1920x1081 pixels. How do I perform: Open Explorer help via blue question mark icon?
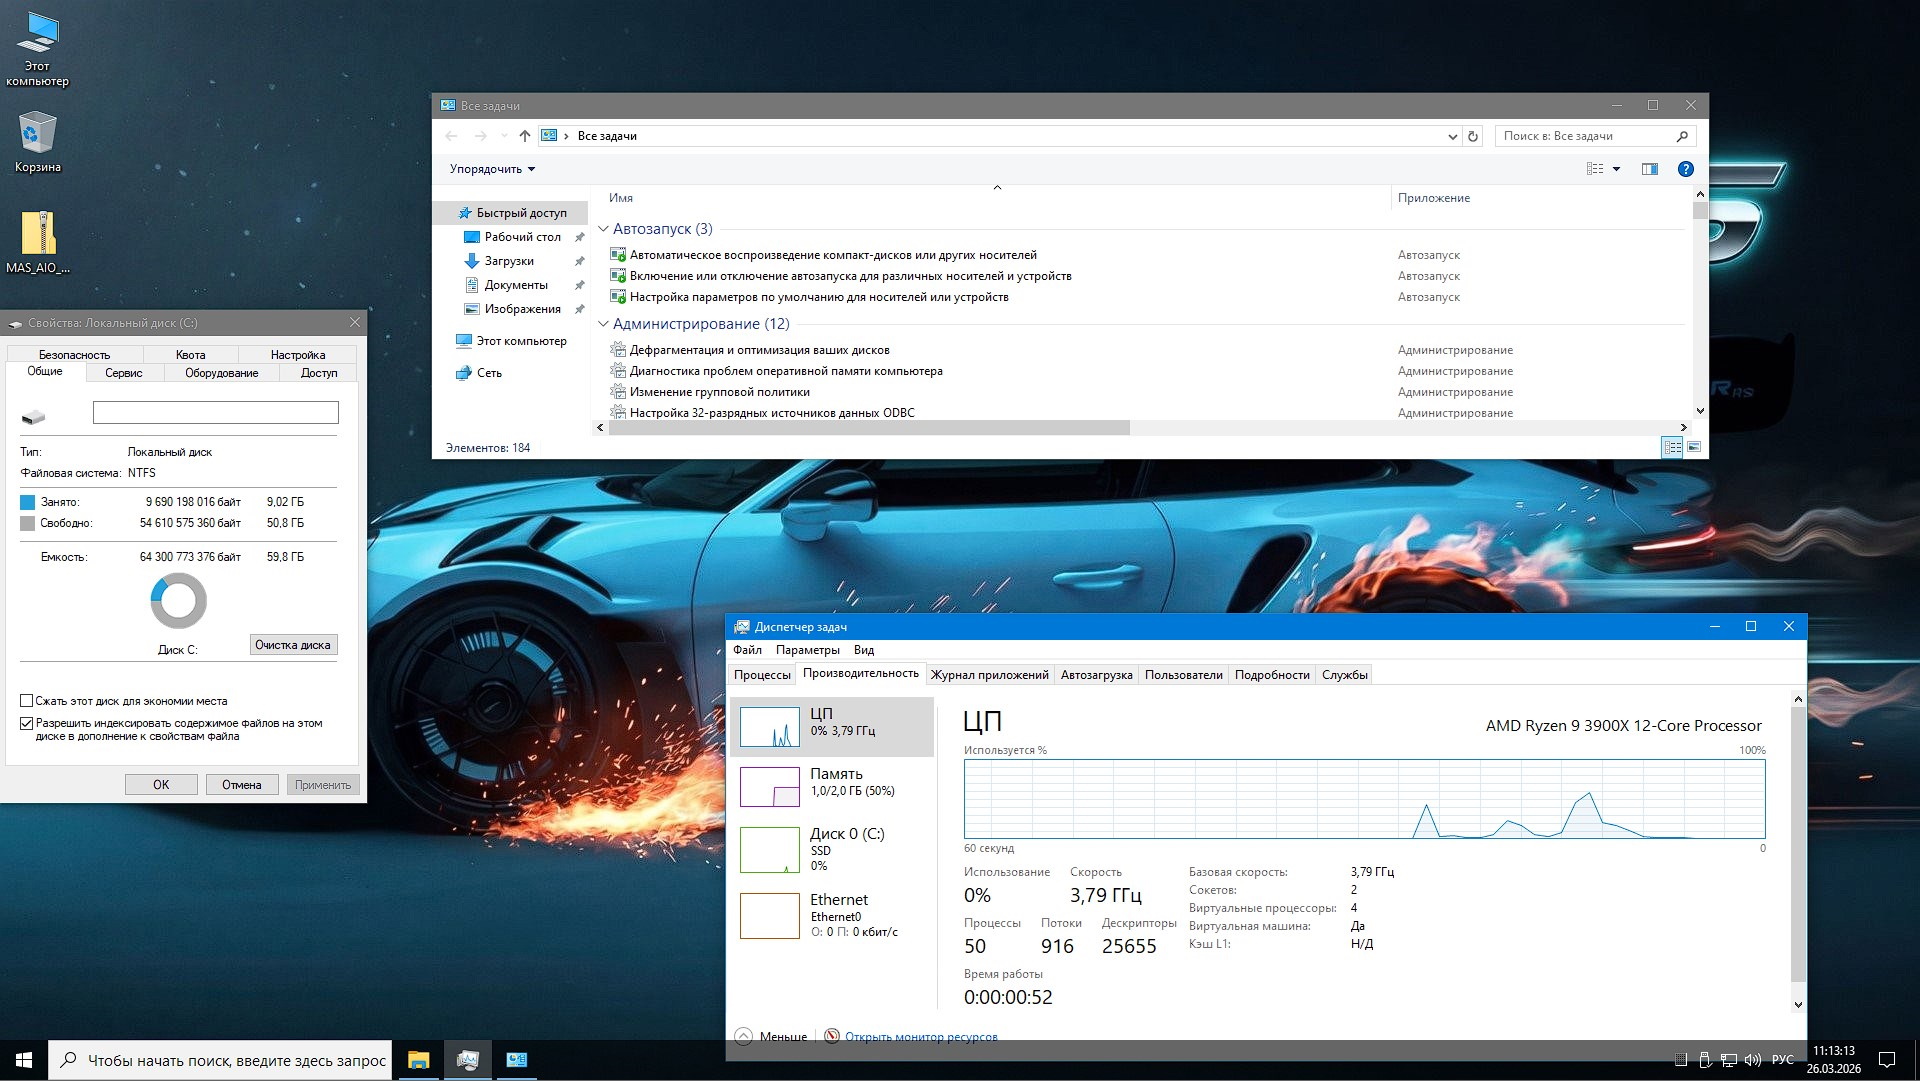point(1685,168)
